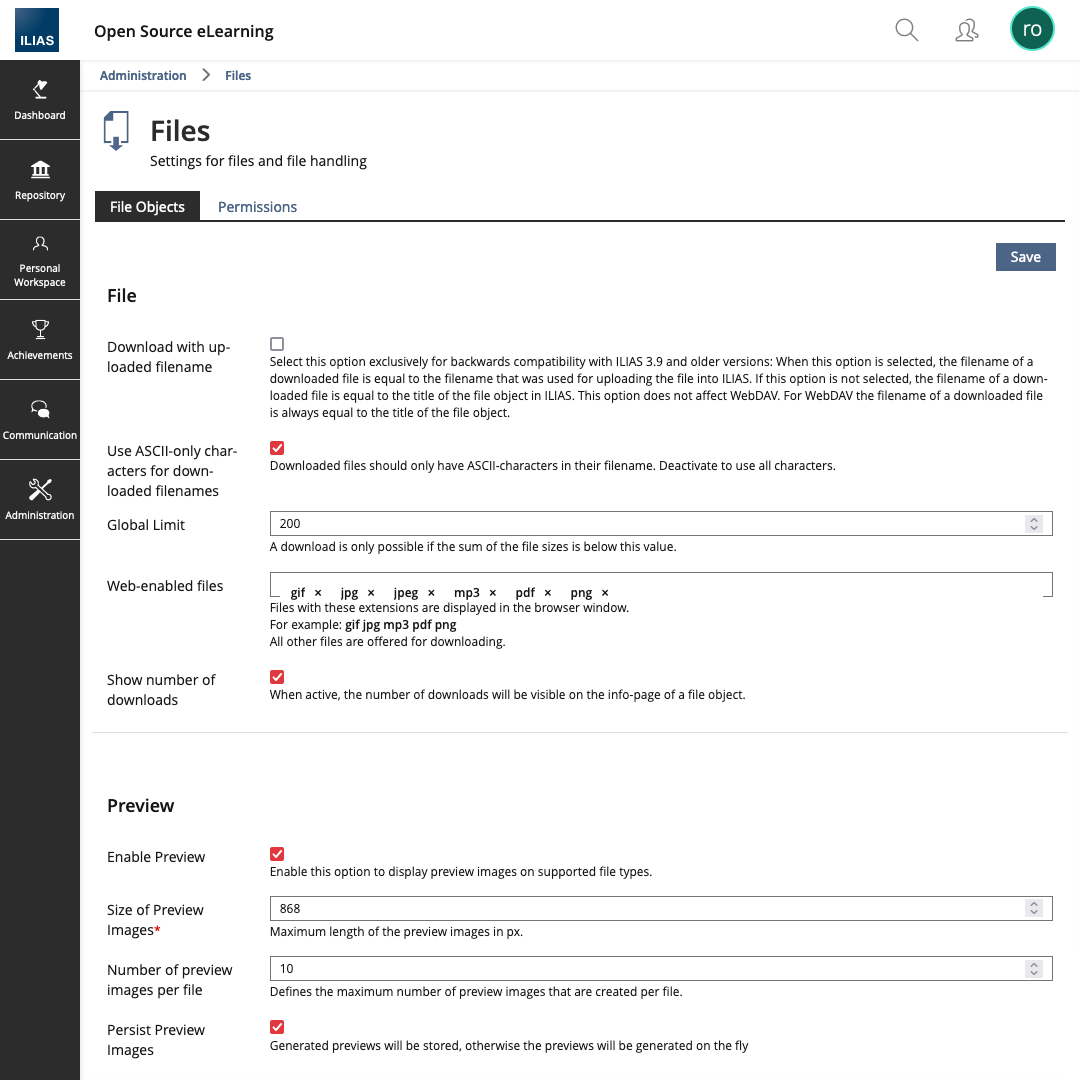Screen dimensions: 1080x1080
Task: Remove the mp3 extension tag
Action: pos(492,592)
